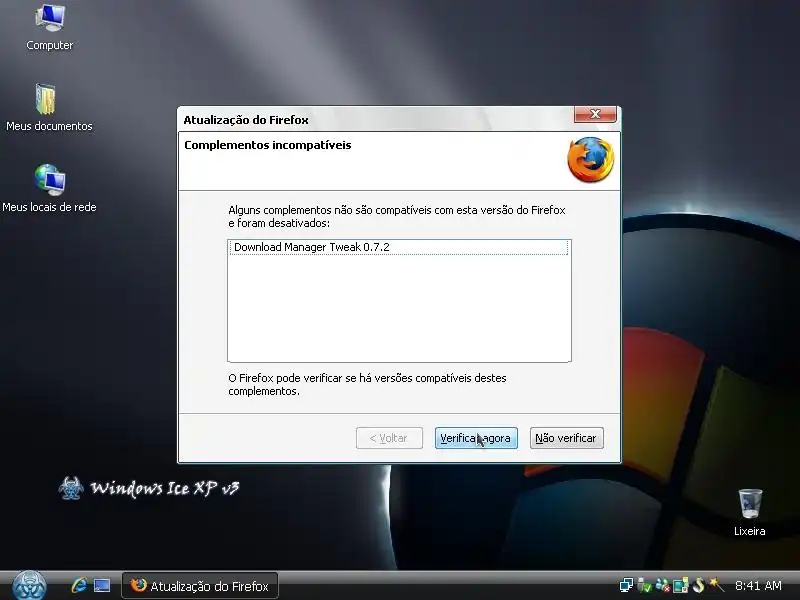Select the Meus documentos desktop icon

tap(49, 108)
